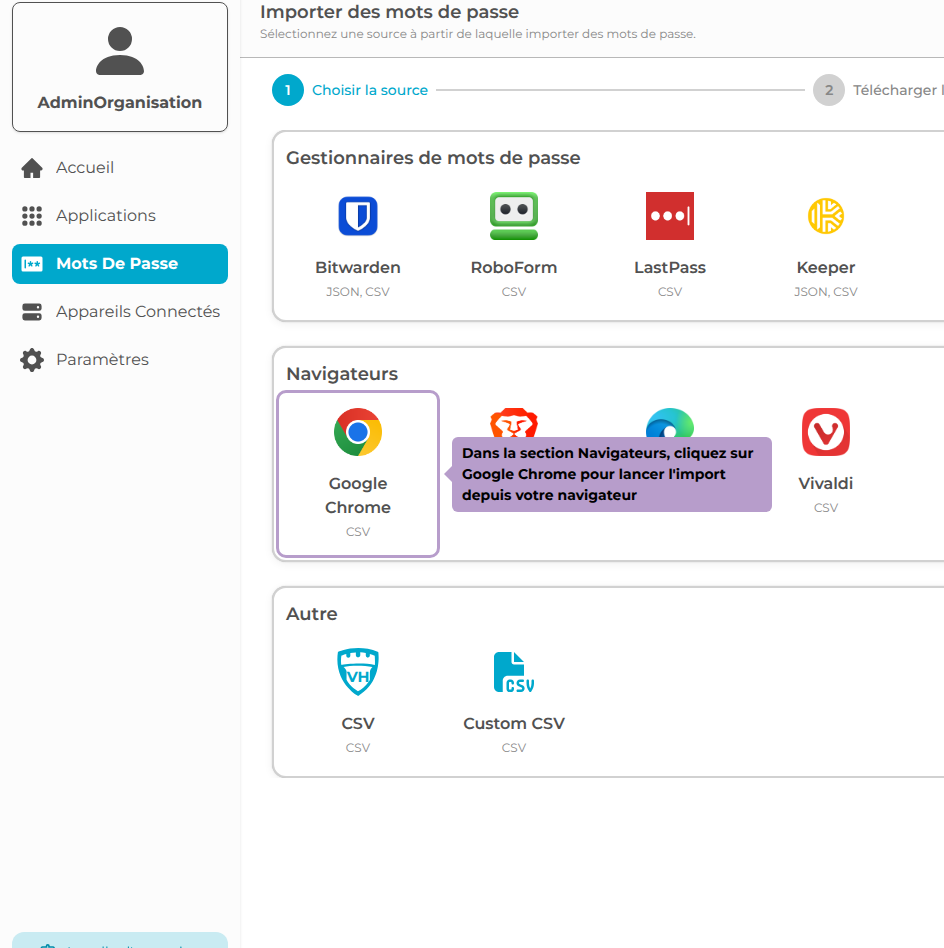Open Appareils Connectés page

point(120,312)
